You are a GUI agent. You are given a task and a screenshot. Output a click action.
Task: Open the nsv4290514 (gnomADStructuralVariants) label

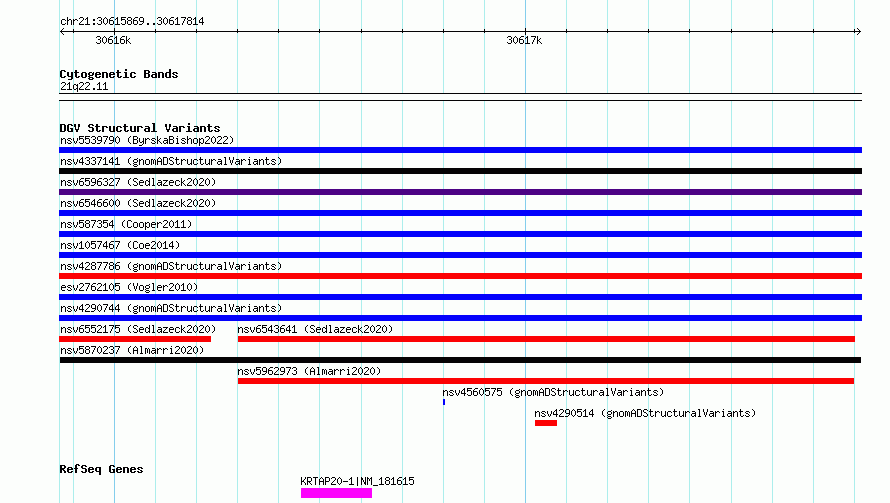(x=645, y=413)
